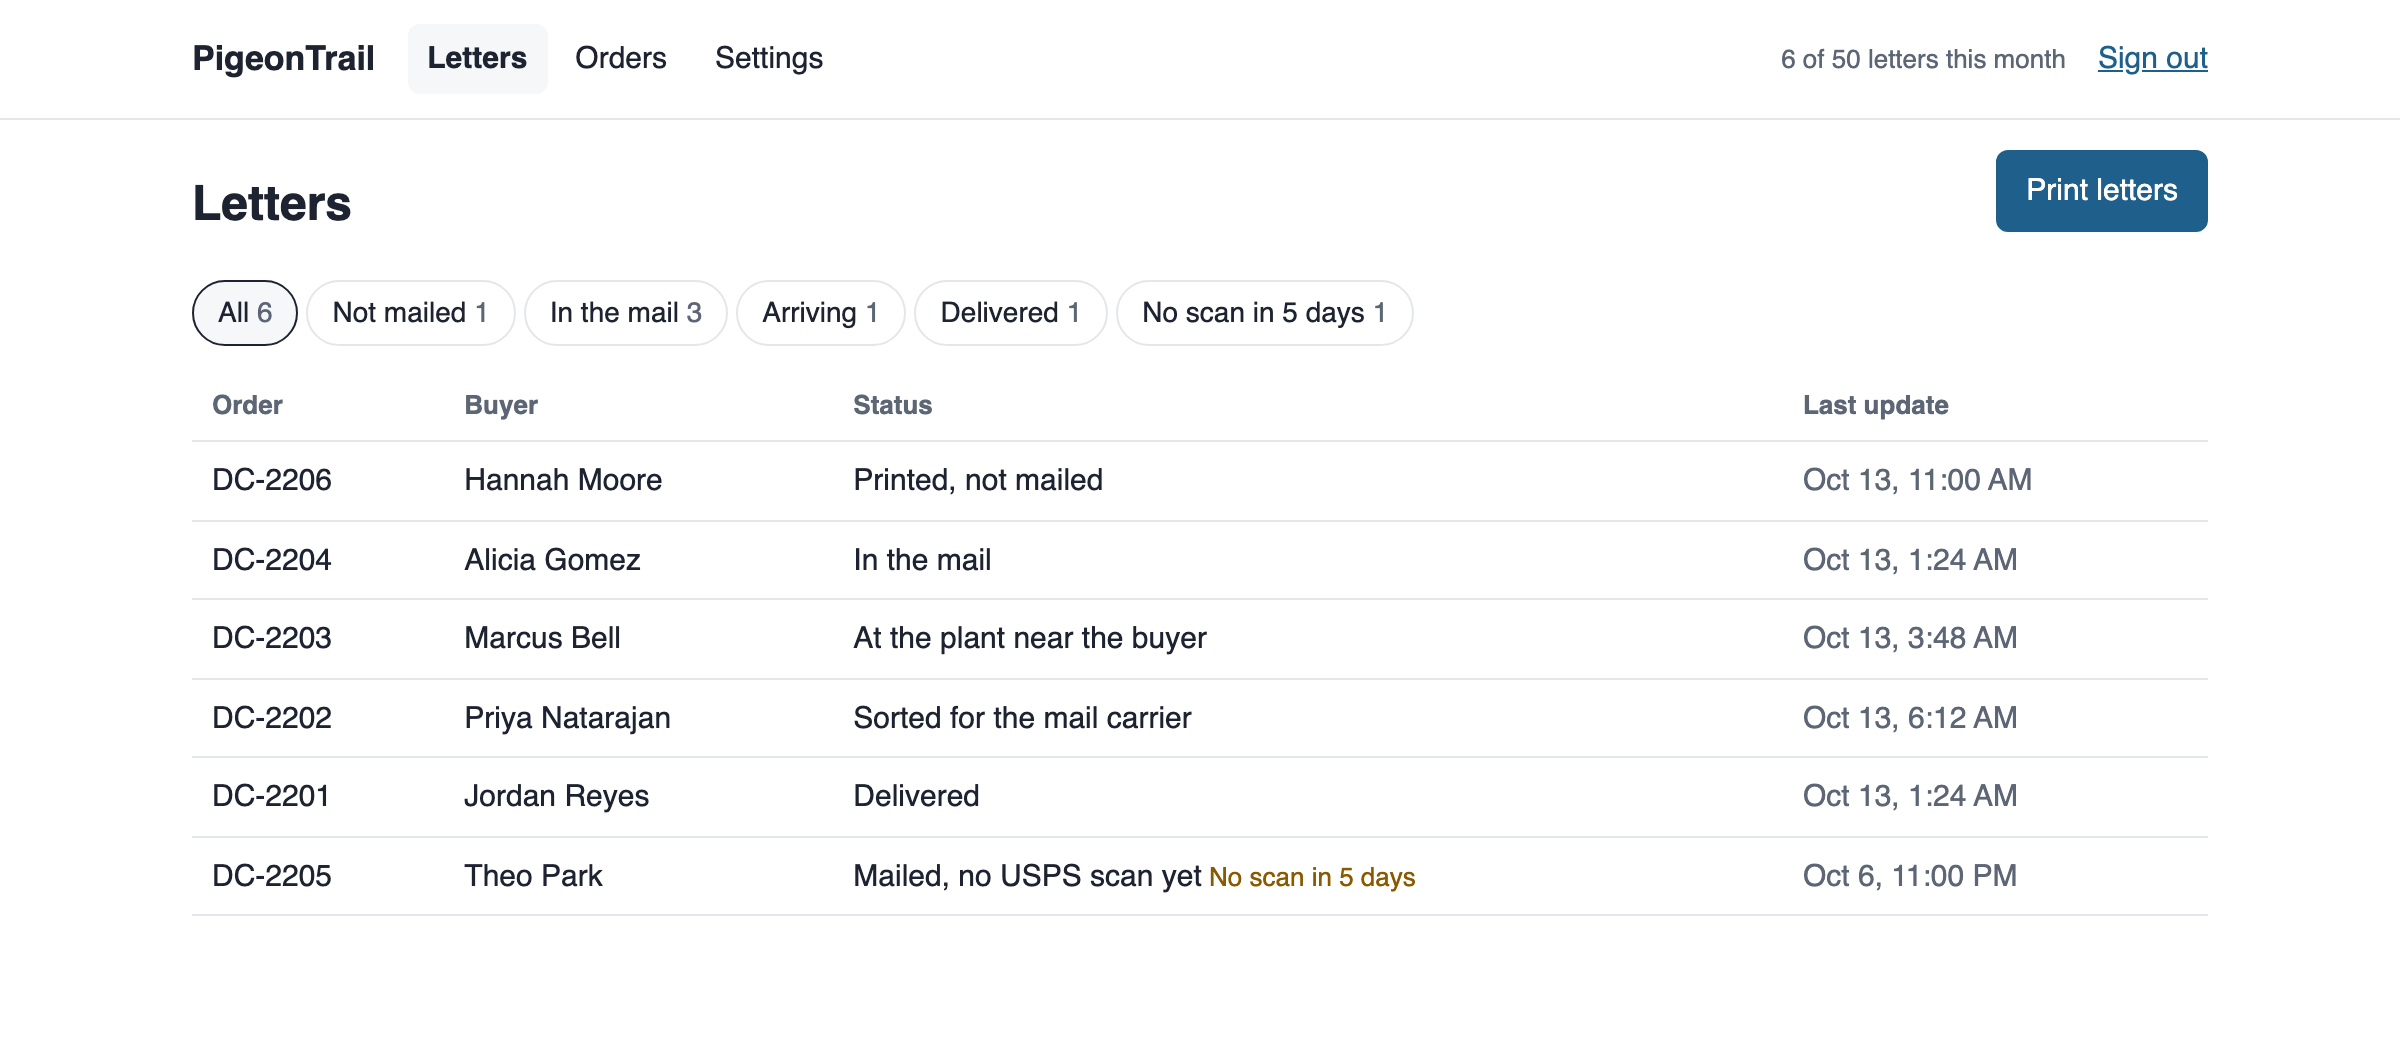Viewport: 2400px width, 1040px height.
Task: Click the Buyer column header
Action: [501, 405]
